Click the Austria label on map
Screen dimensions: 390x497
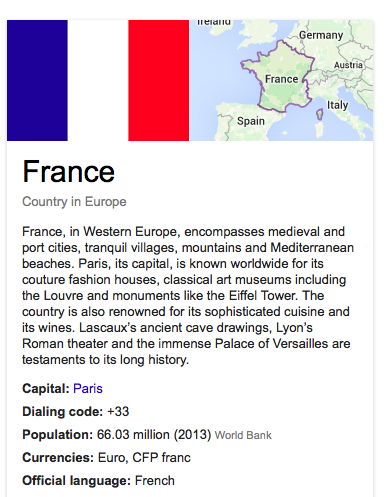(x=348, y=65)
